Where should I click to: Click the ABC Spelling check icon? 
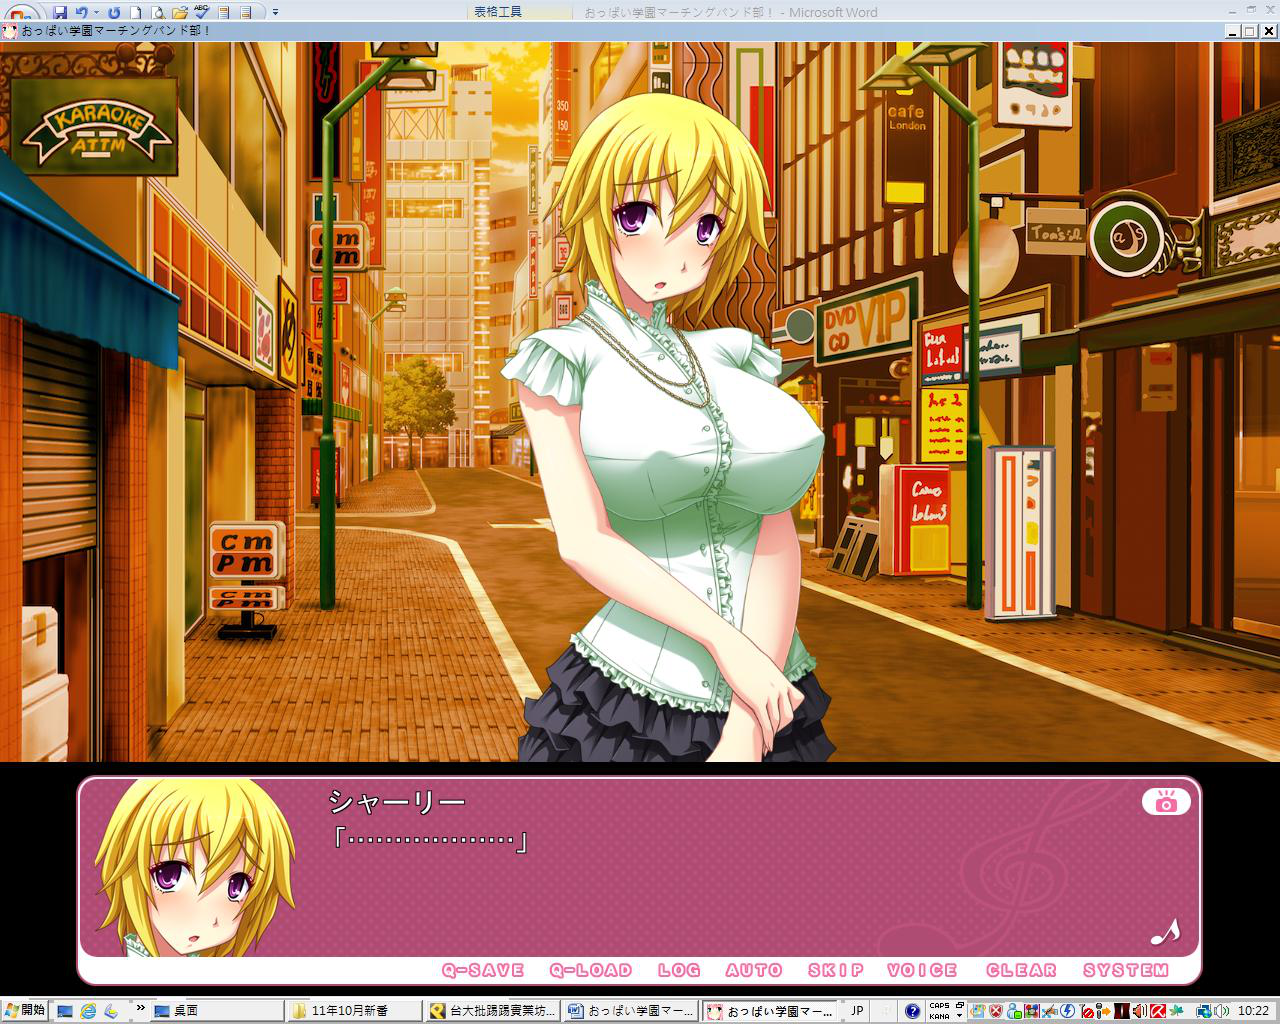(x=201, y=12)
